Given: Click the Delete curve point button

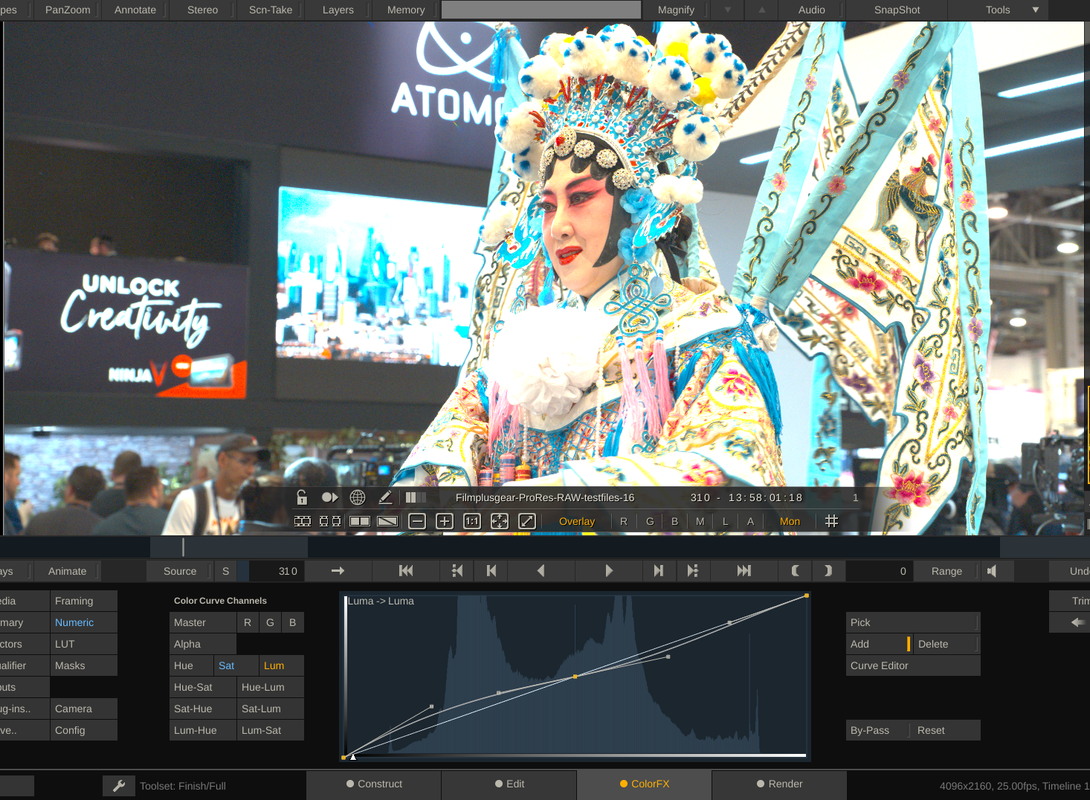Looking at the screenshot, I should [x=946, y=644].
